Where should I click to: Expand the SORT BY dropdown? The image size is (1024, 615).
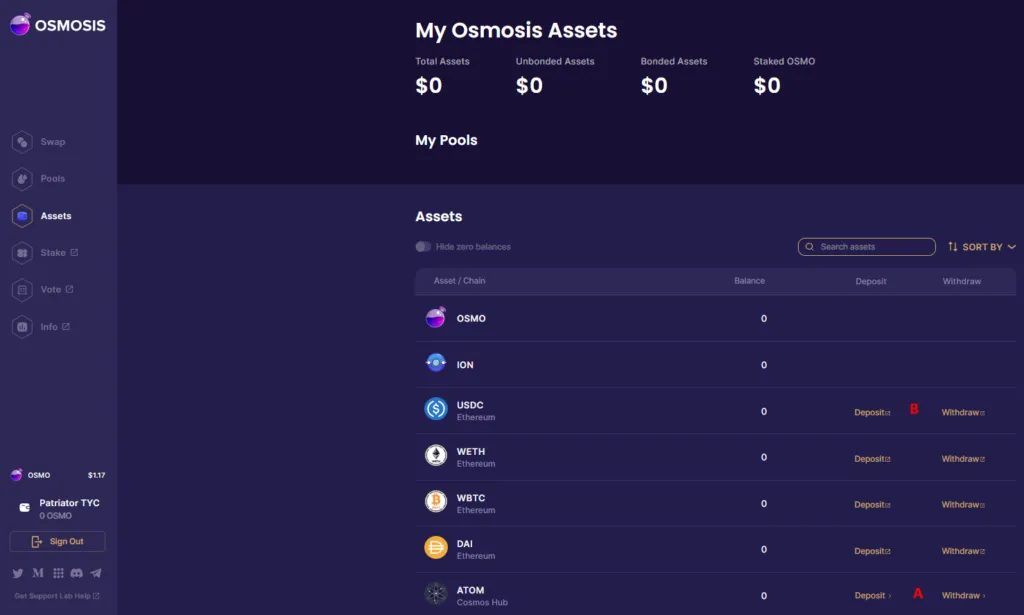point(982,247)
